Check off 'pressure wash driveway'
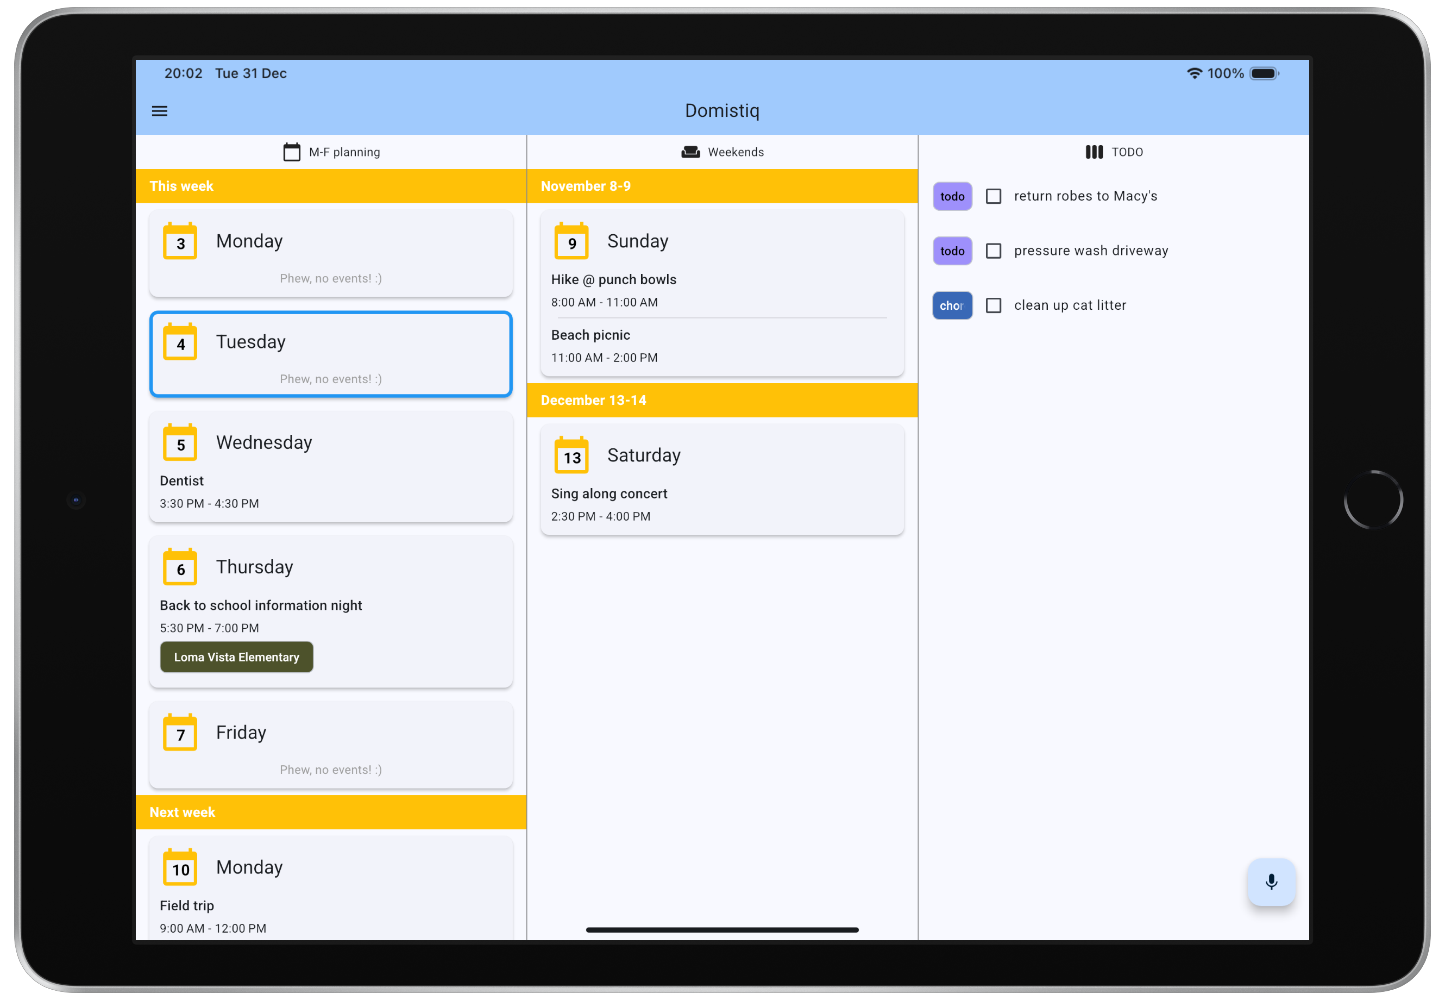 point(993,250)
